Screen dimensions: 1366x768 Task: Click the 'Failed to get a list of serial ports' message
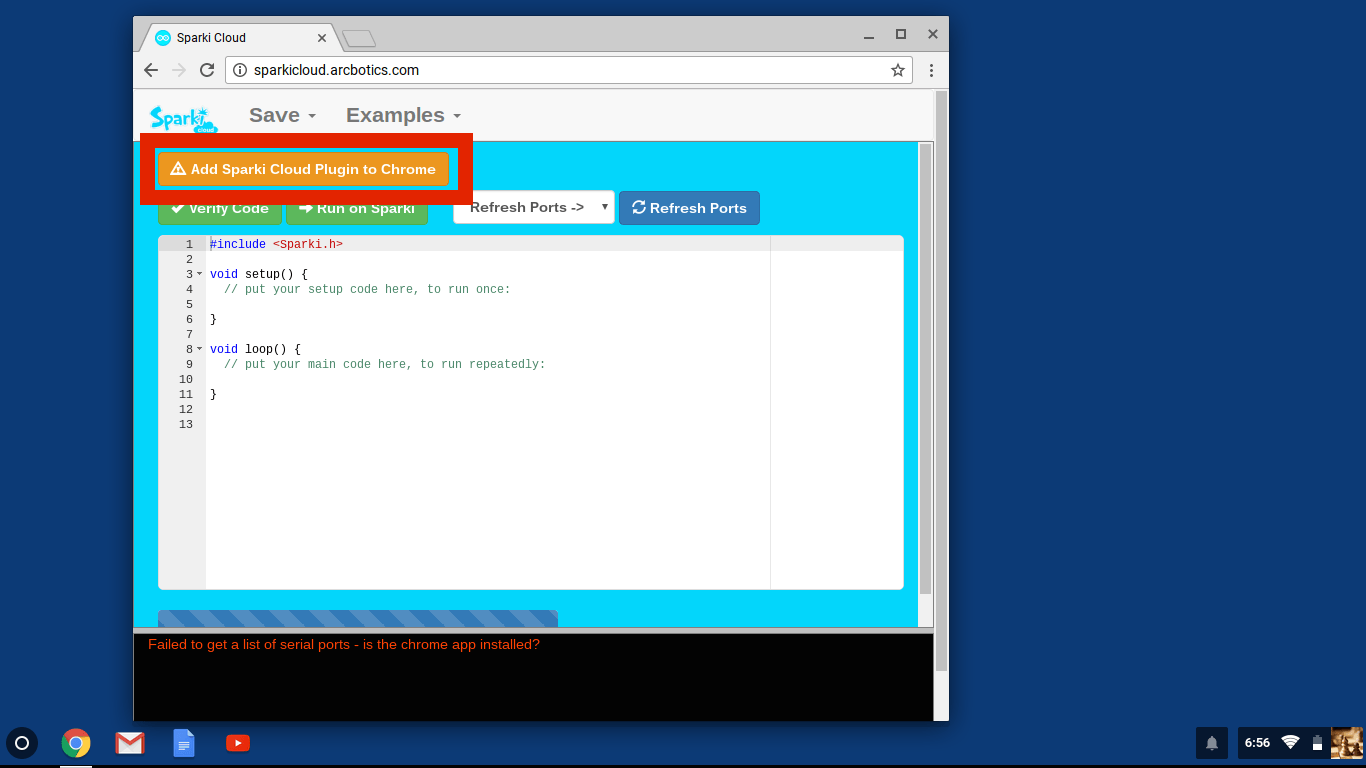[x=344, y=644]
